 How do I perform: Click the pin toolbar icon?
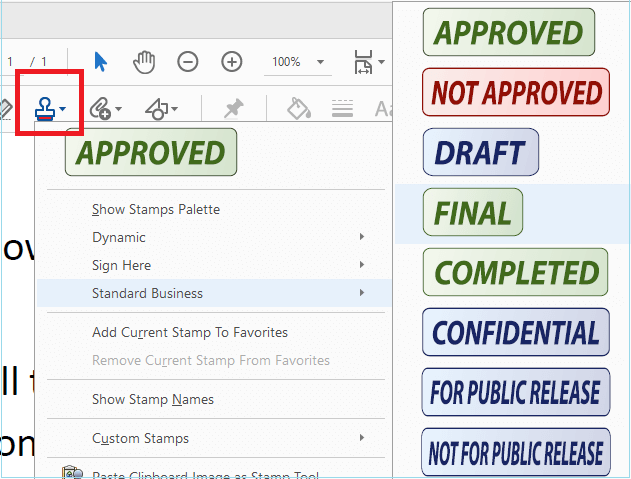tap(234, 108)
